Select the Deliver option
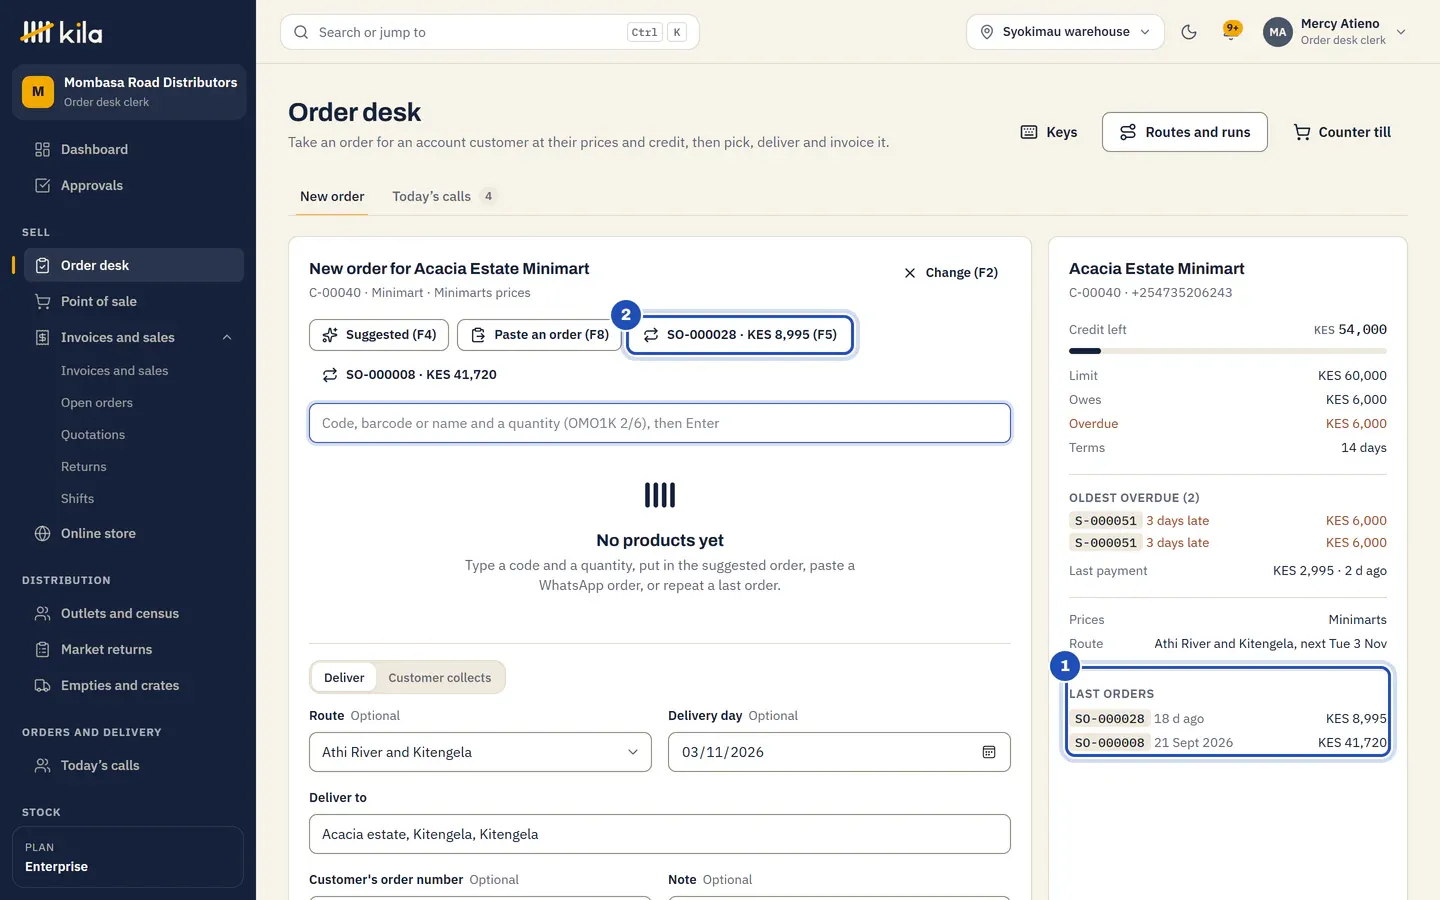The image size is (1440, 900). [x=344, y=677]
